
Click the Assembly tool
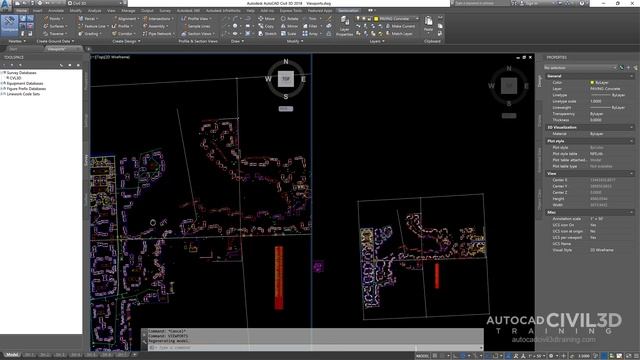[155, 26]
